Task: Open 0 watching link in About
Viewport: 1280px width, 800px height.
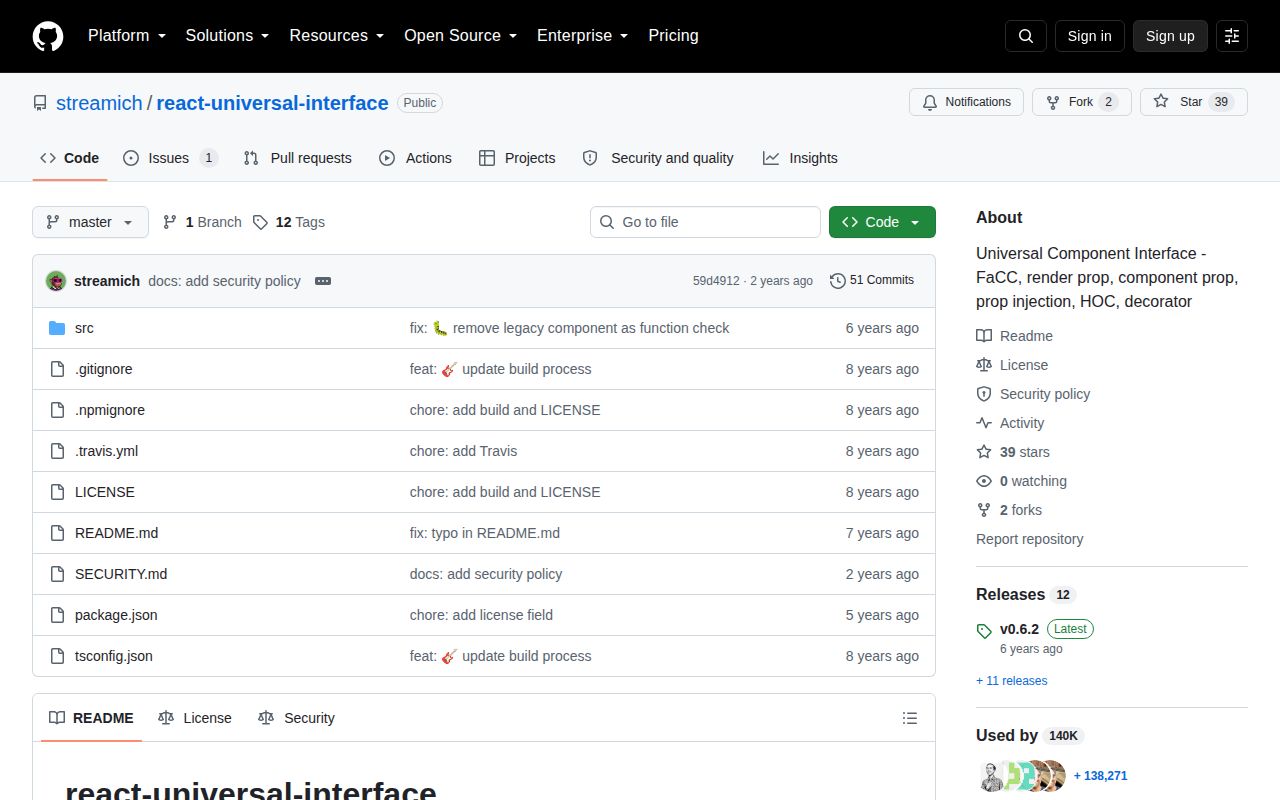Action: pos(1022,481)
